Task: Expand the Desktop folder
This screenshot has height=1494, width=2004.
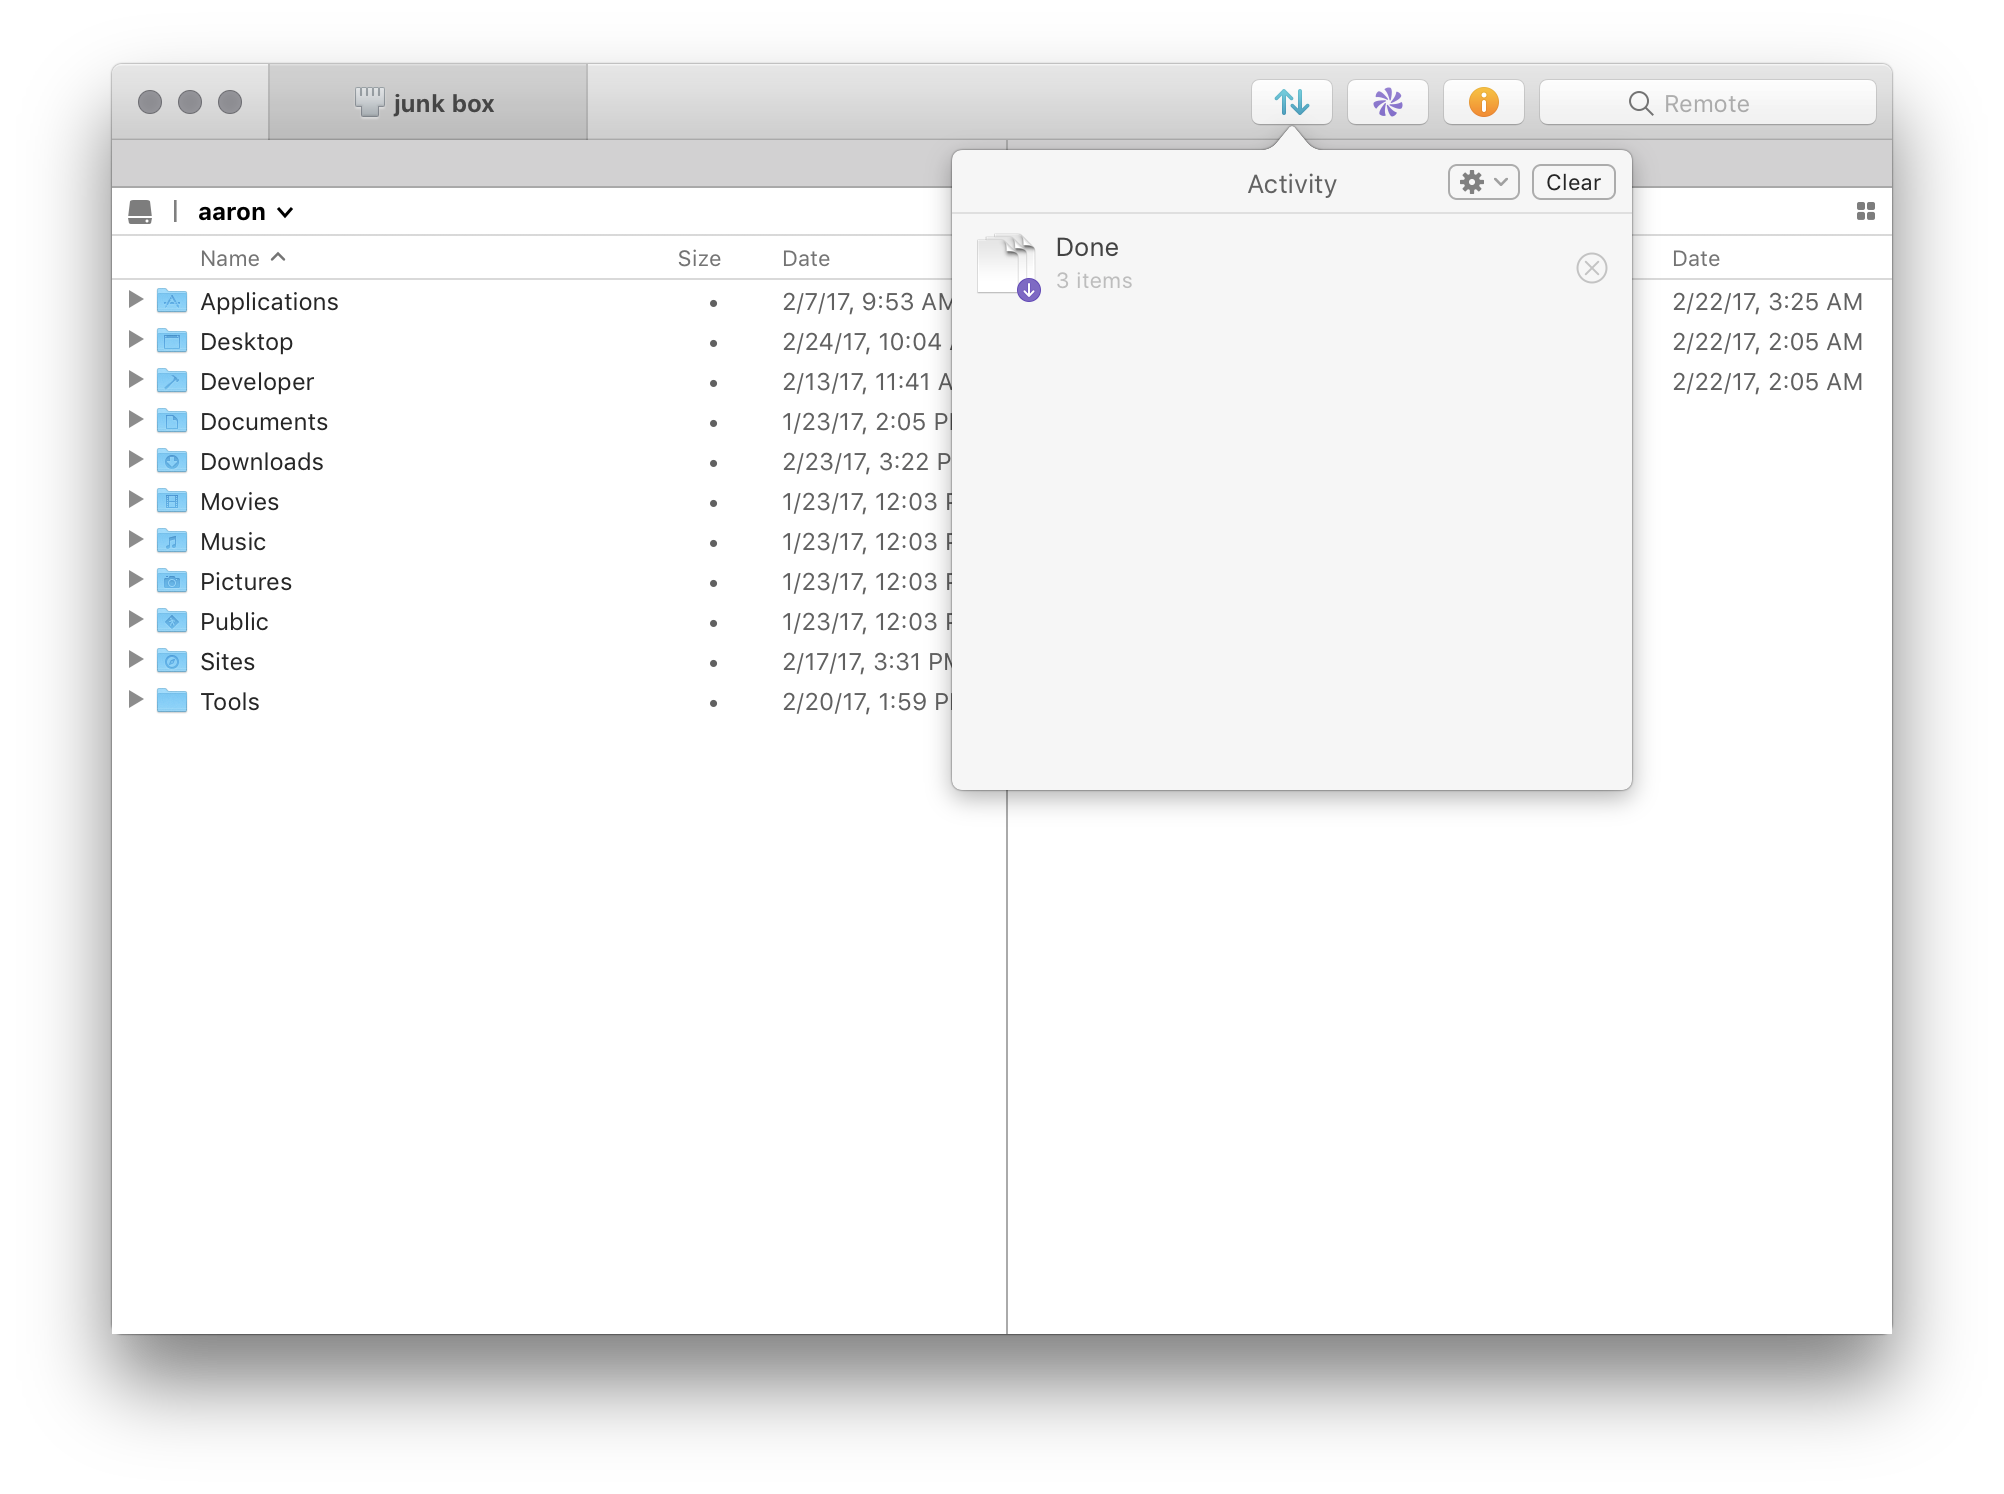Action: 136,340
